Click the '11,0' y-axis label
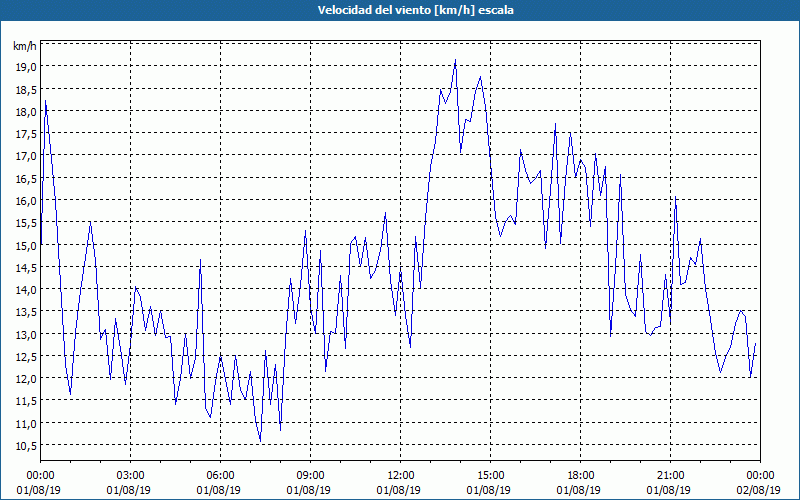 (x=27, y=424)
